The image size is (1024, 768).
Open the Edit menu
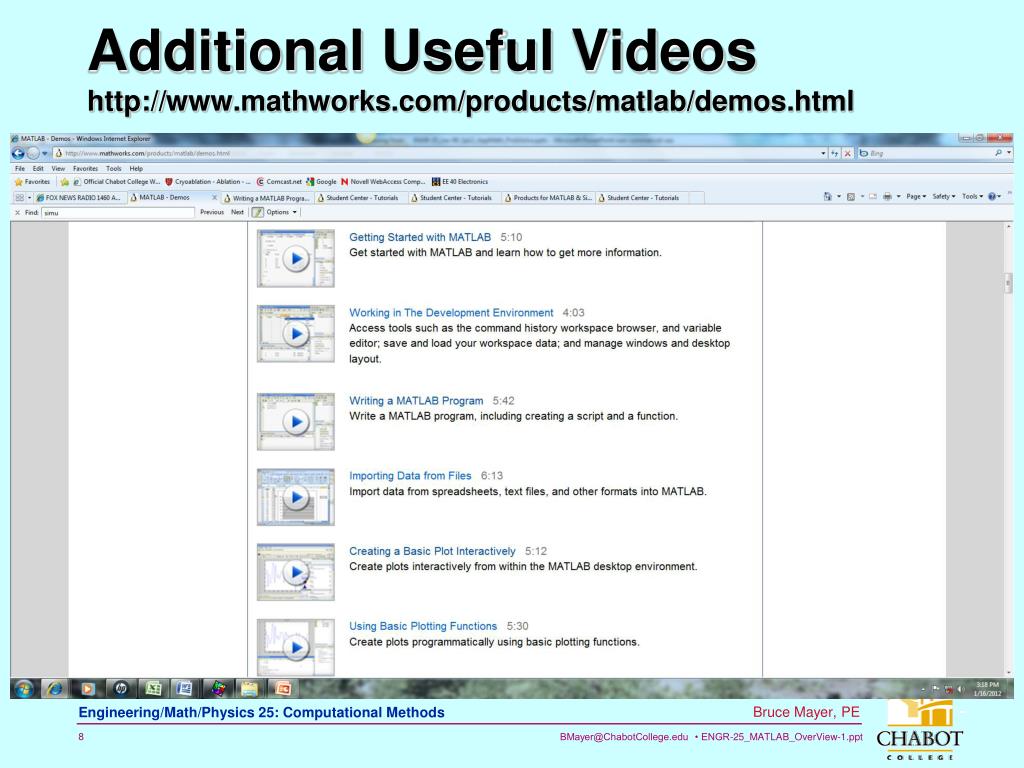[38, 168]
